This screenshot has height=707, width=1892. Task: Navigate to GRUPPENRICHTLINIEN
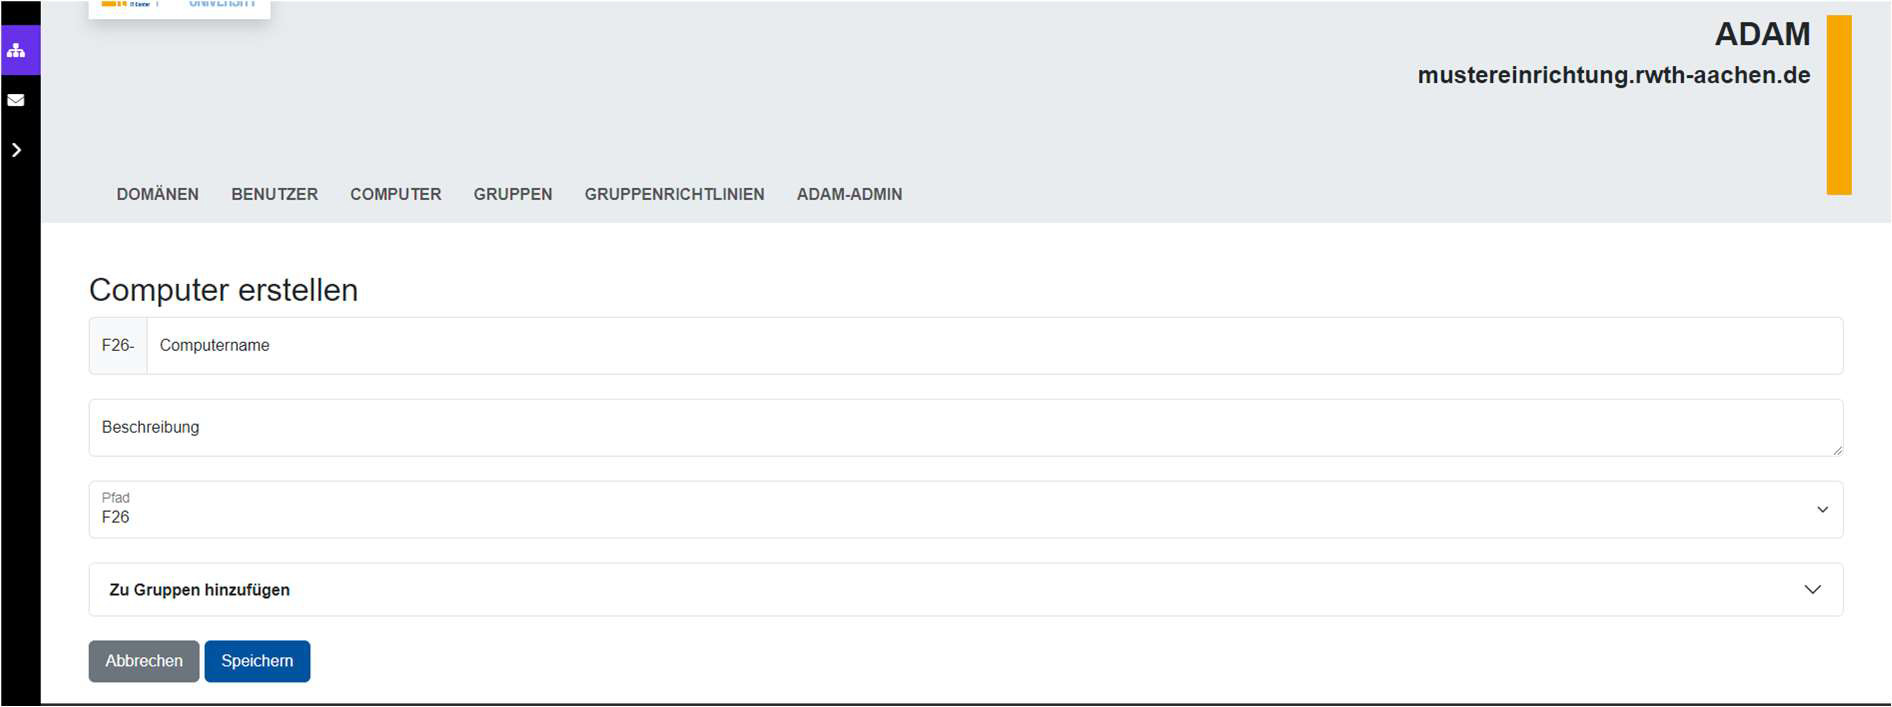click(674, 194)
